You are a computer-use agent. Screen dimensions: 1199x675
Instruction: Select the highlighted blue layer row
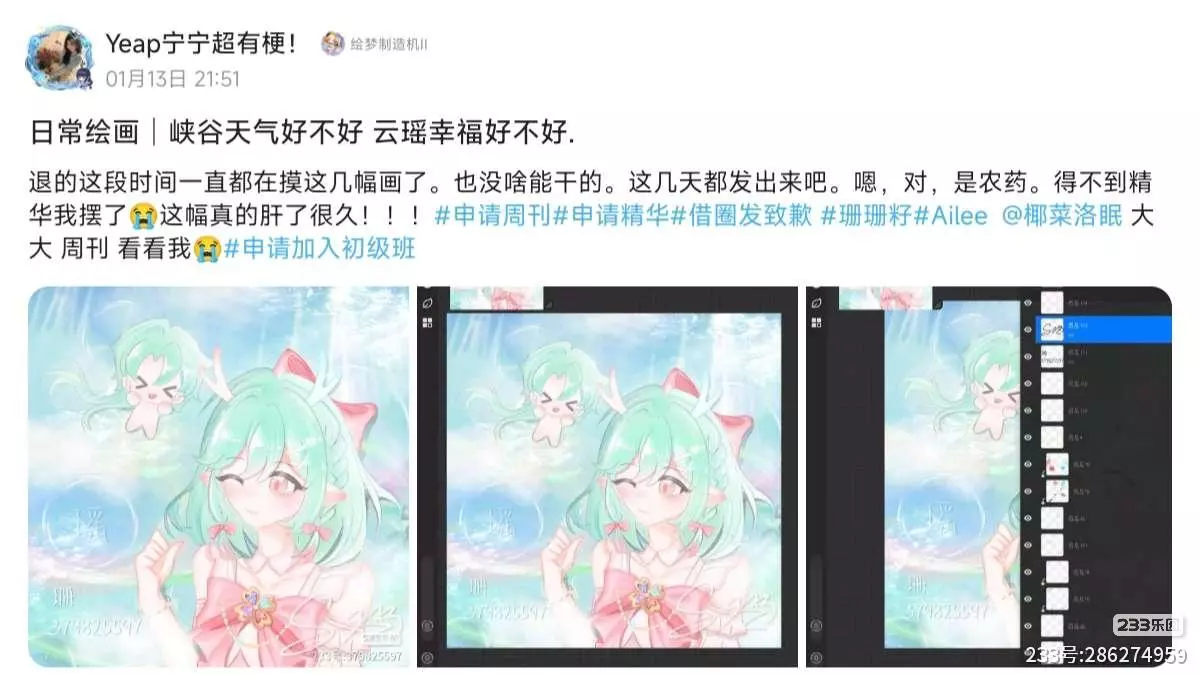tap(1103, 329)
